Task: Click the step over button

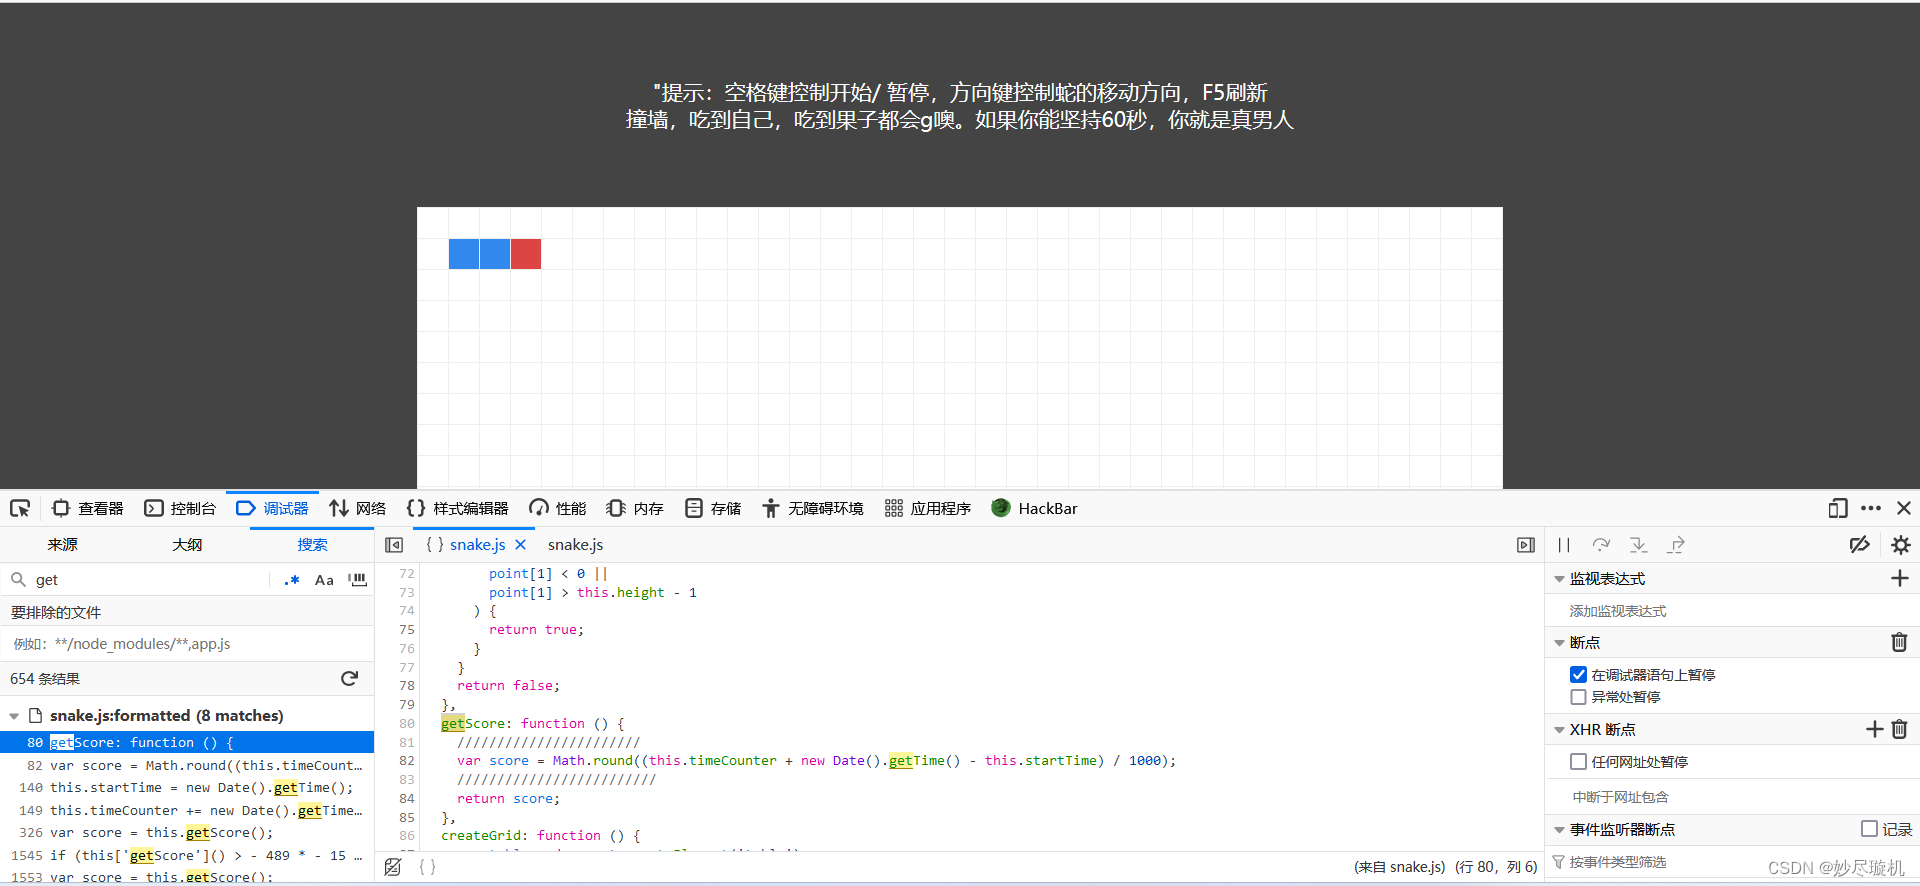Action: [1601, 545]
